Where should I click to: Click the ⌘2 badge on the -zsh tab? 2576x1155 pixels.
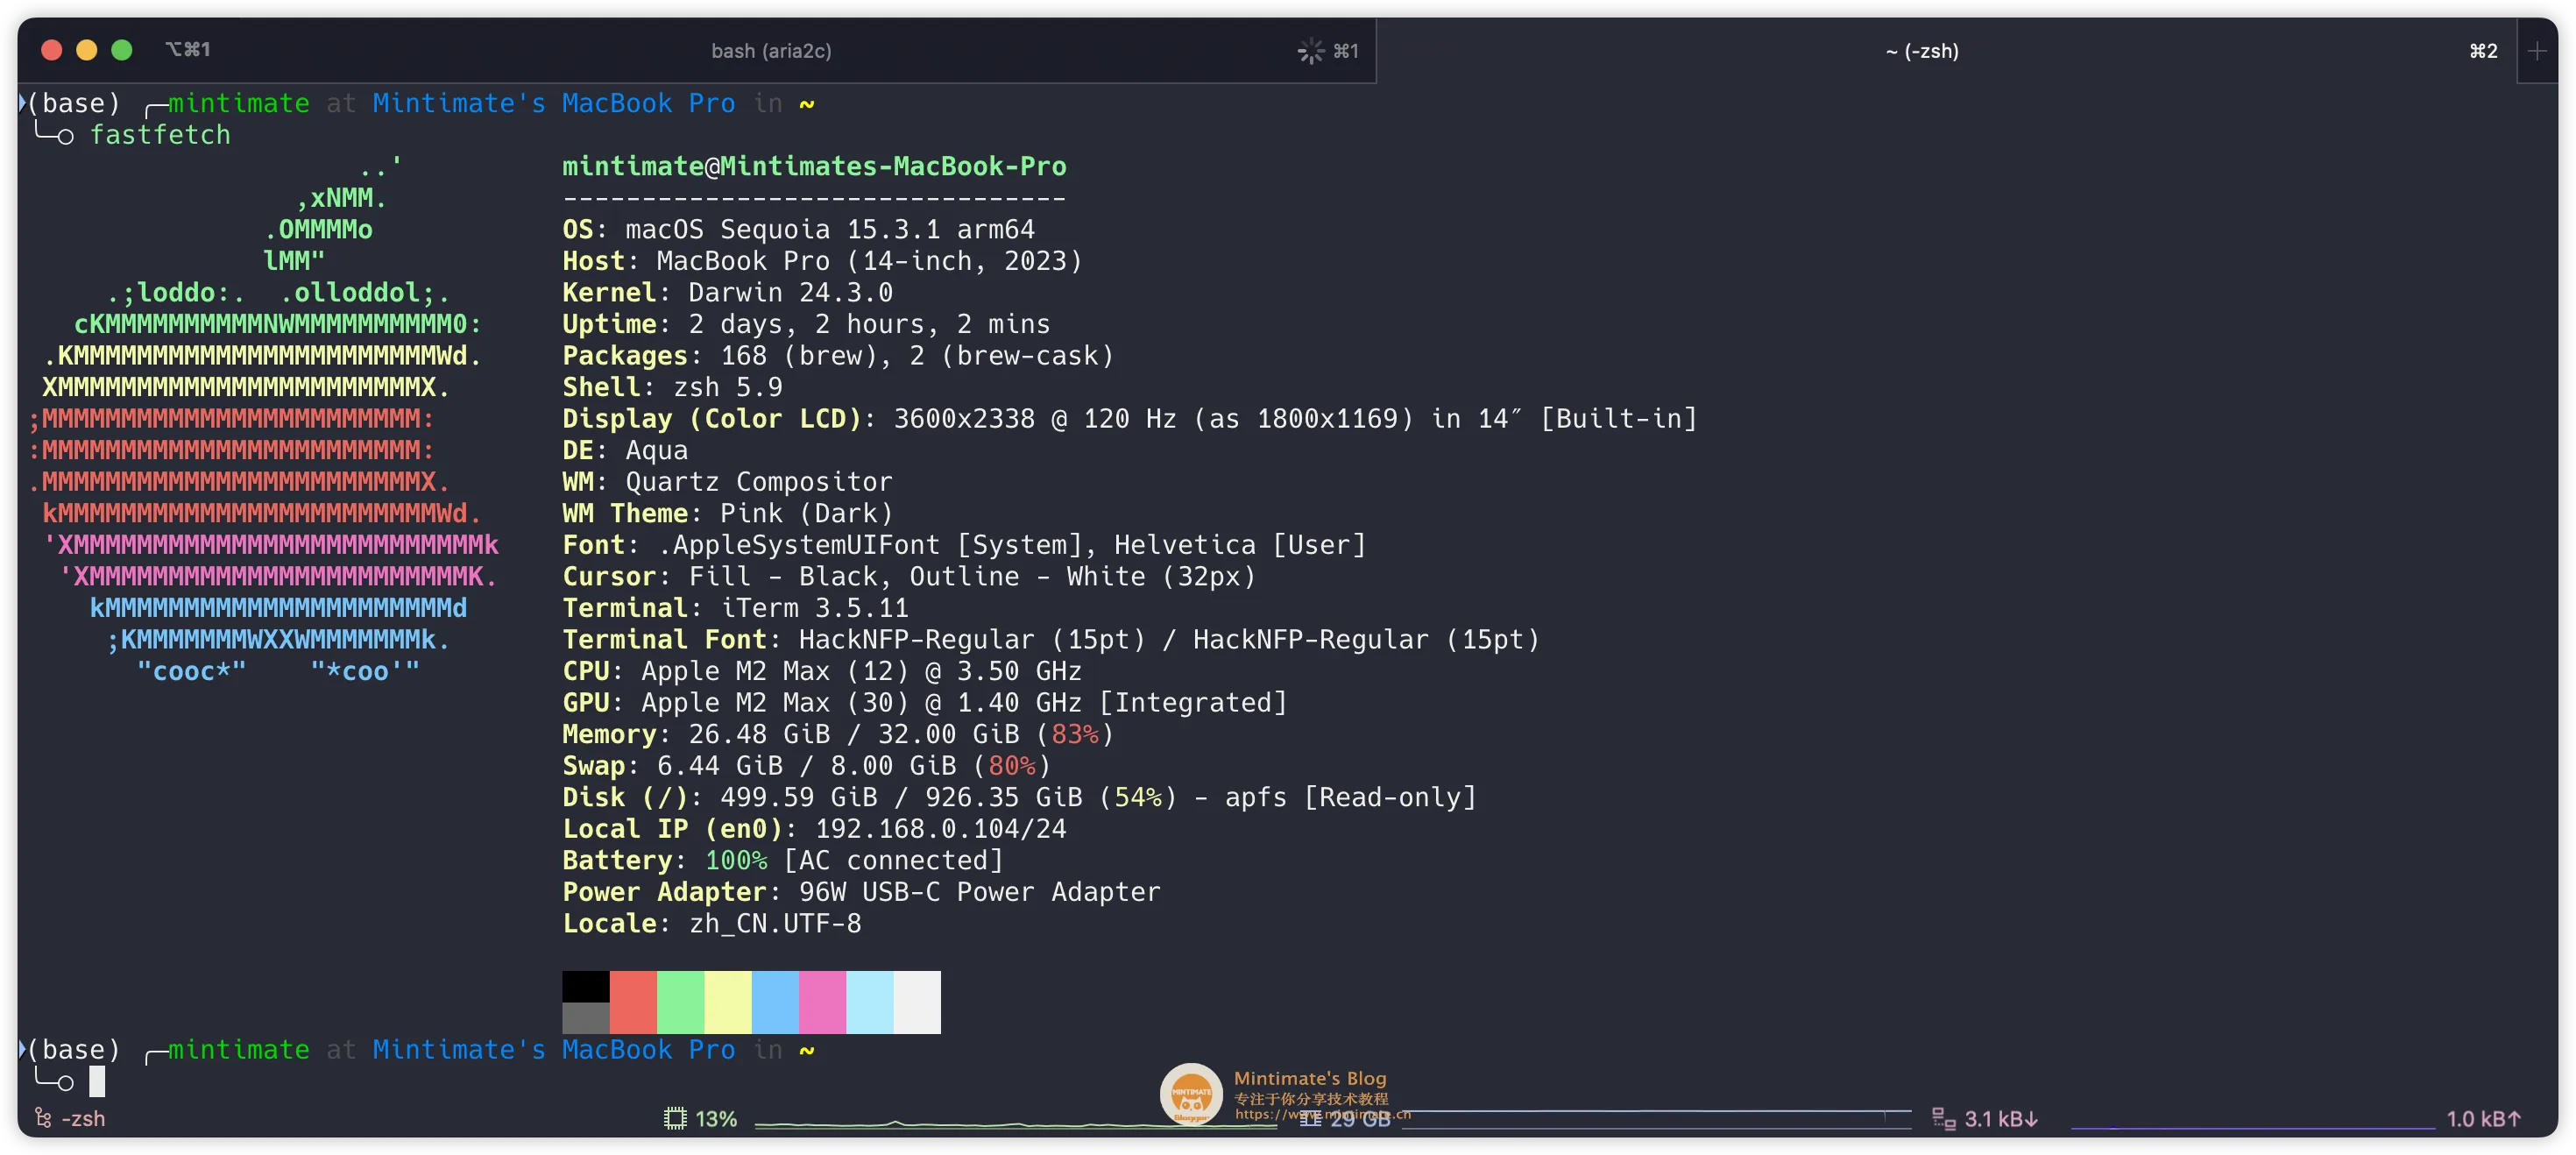tap(2483, 50)
